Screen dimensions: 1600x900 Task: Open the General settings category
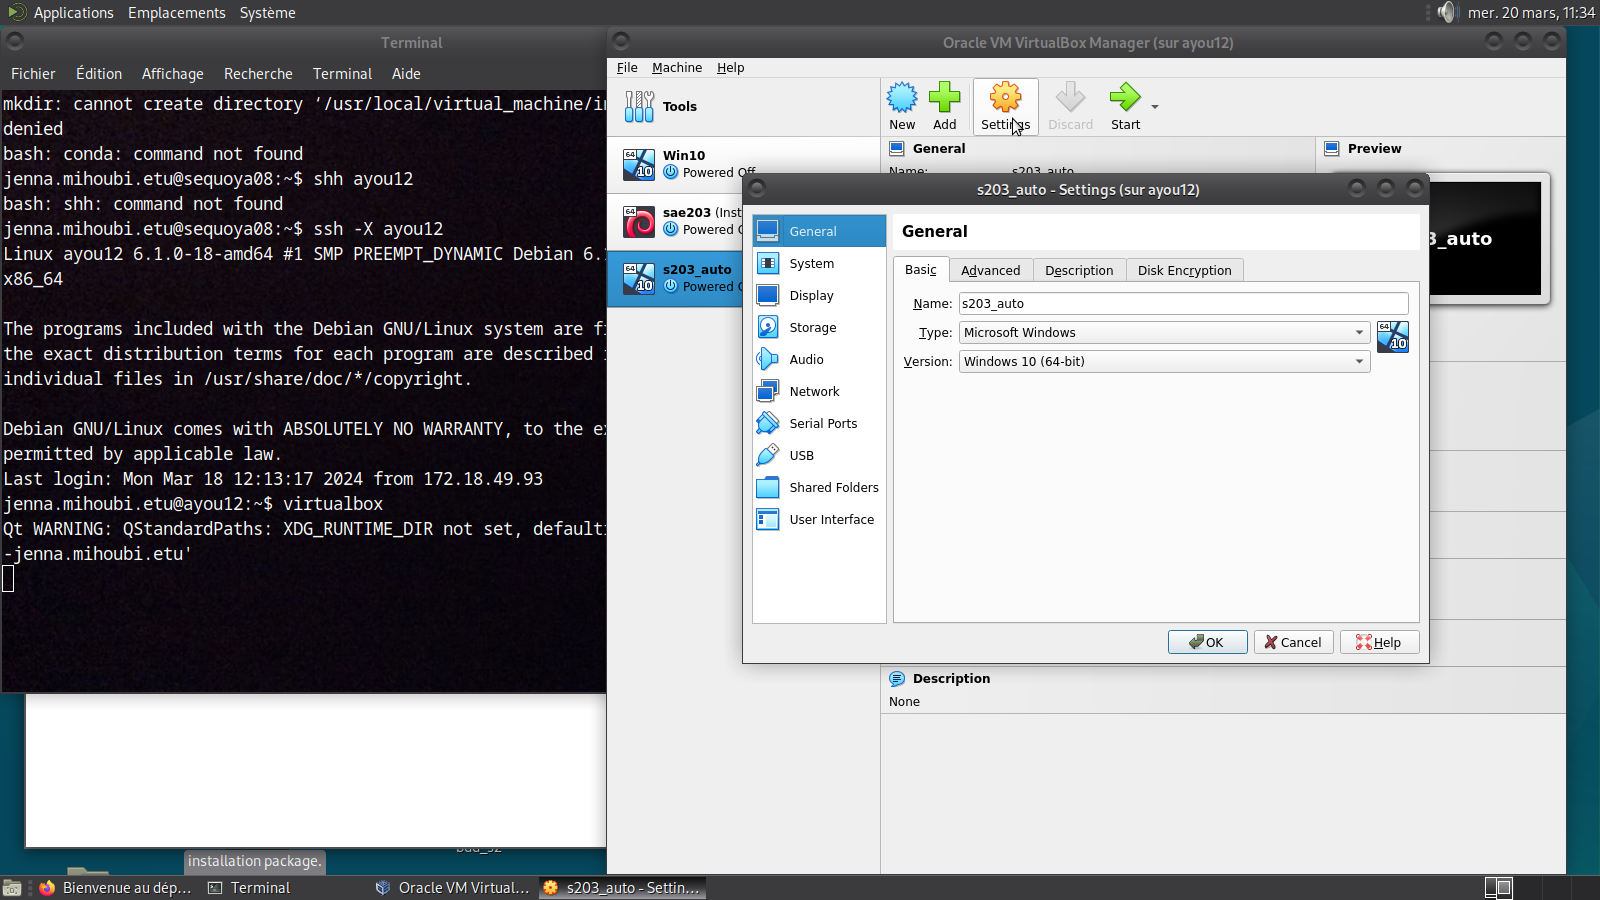coord(819,231)
